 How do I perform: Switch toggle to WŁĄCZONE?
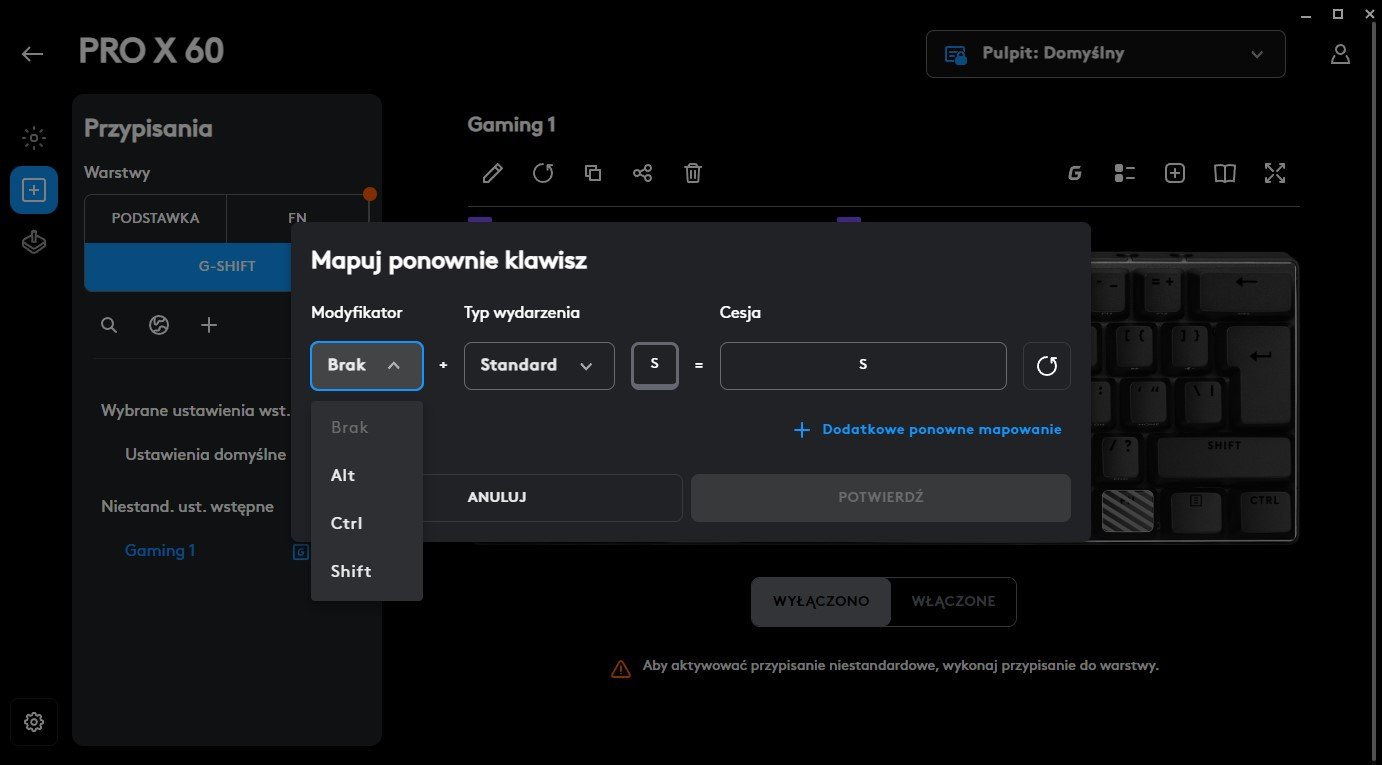953,602
